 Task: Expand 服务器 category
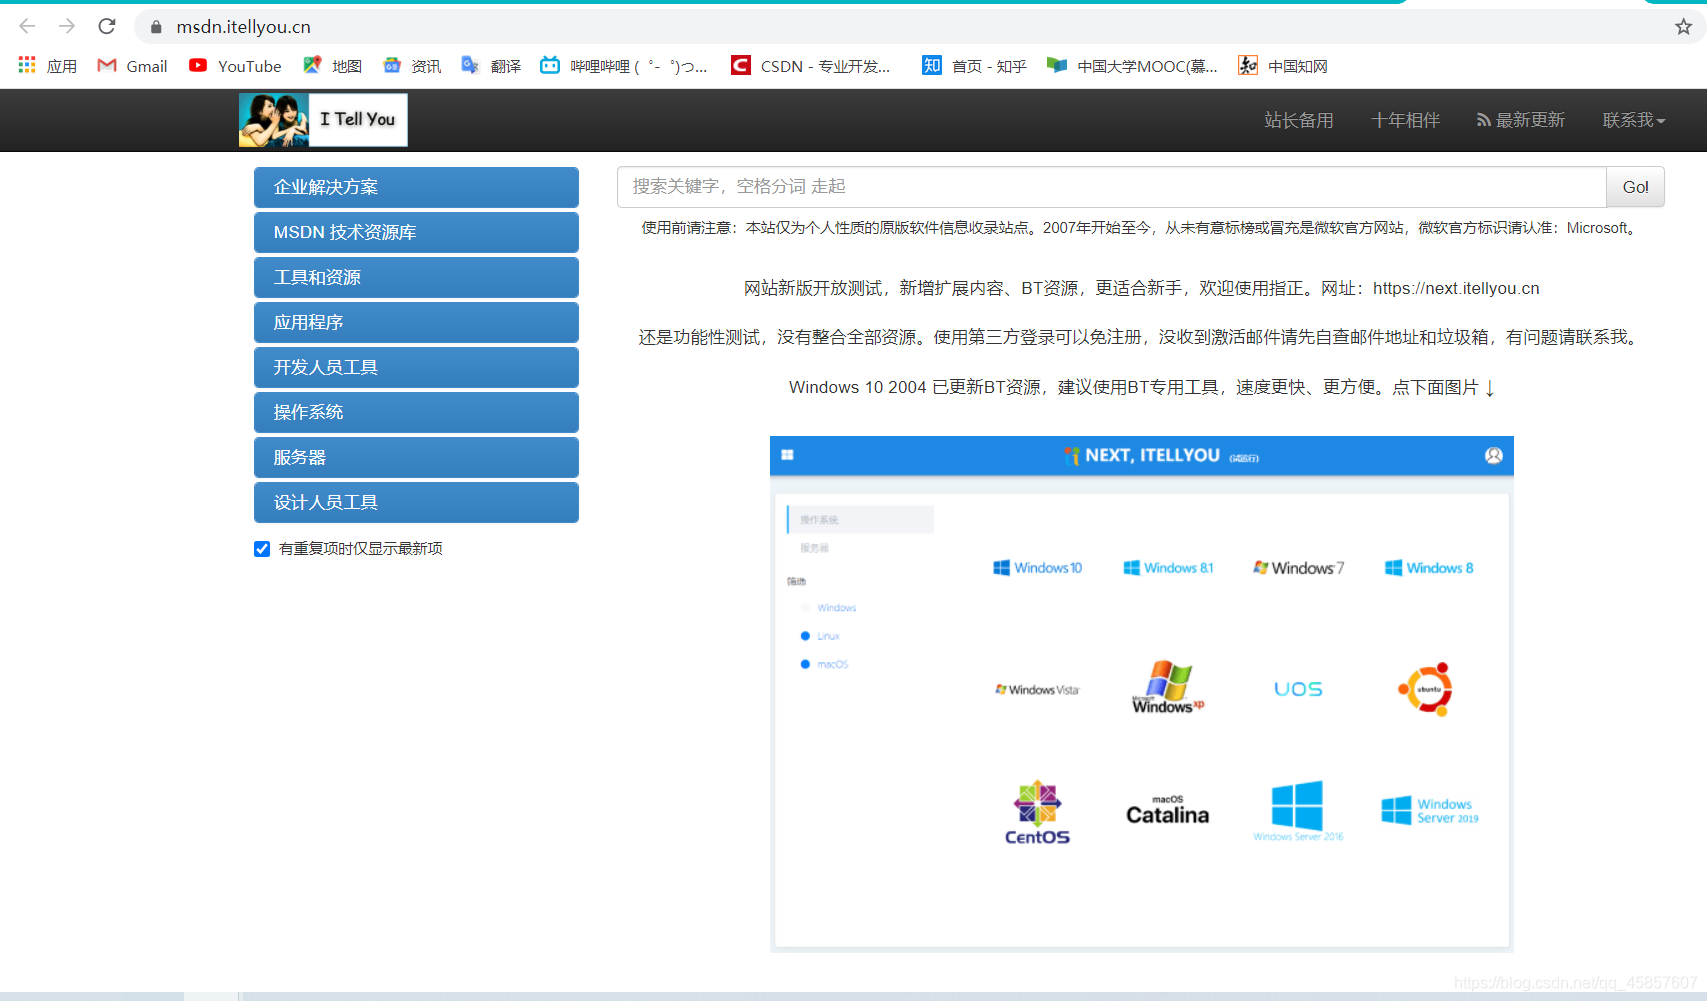pyautogui.click(x=416, y=457)
